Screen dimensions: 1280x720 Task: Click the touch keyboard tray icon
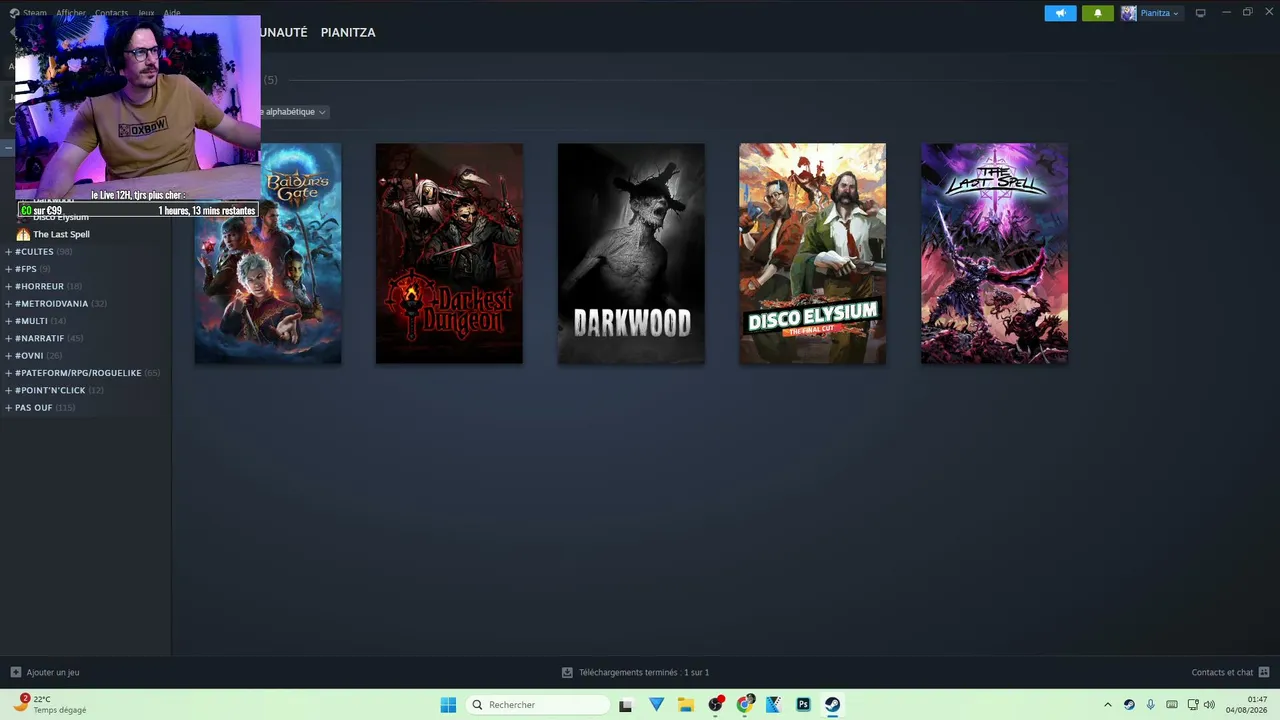1172,705
